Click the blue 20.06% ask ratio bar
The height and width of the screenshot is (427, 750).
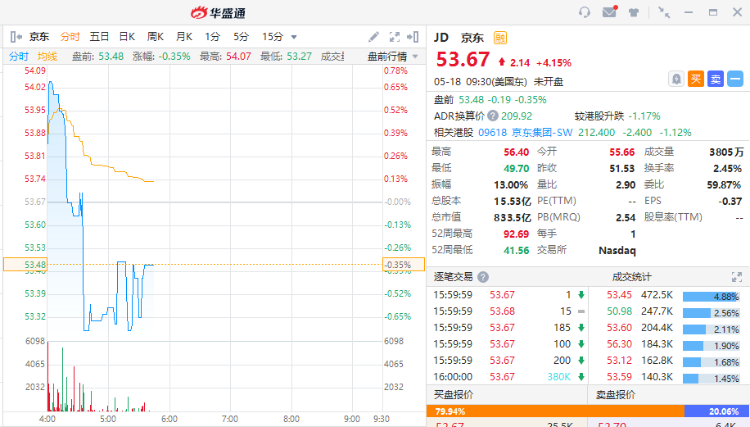pos(717,411)
